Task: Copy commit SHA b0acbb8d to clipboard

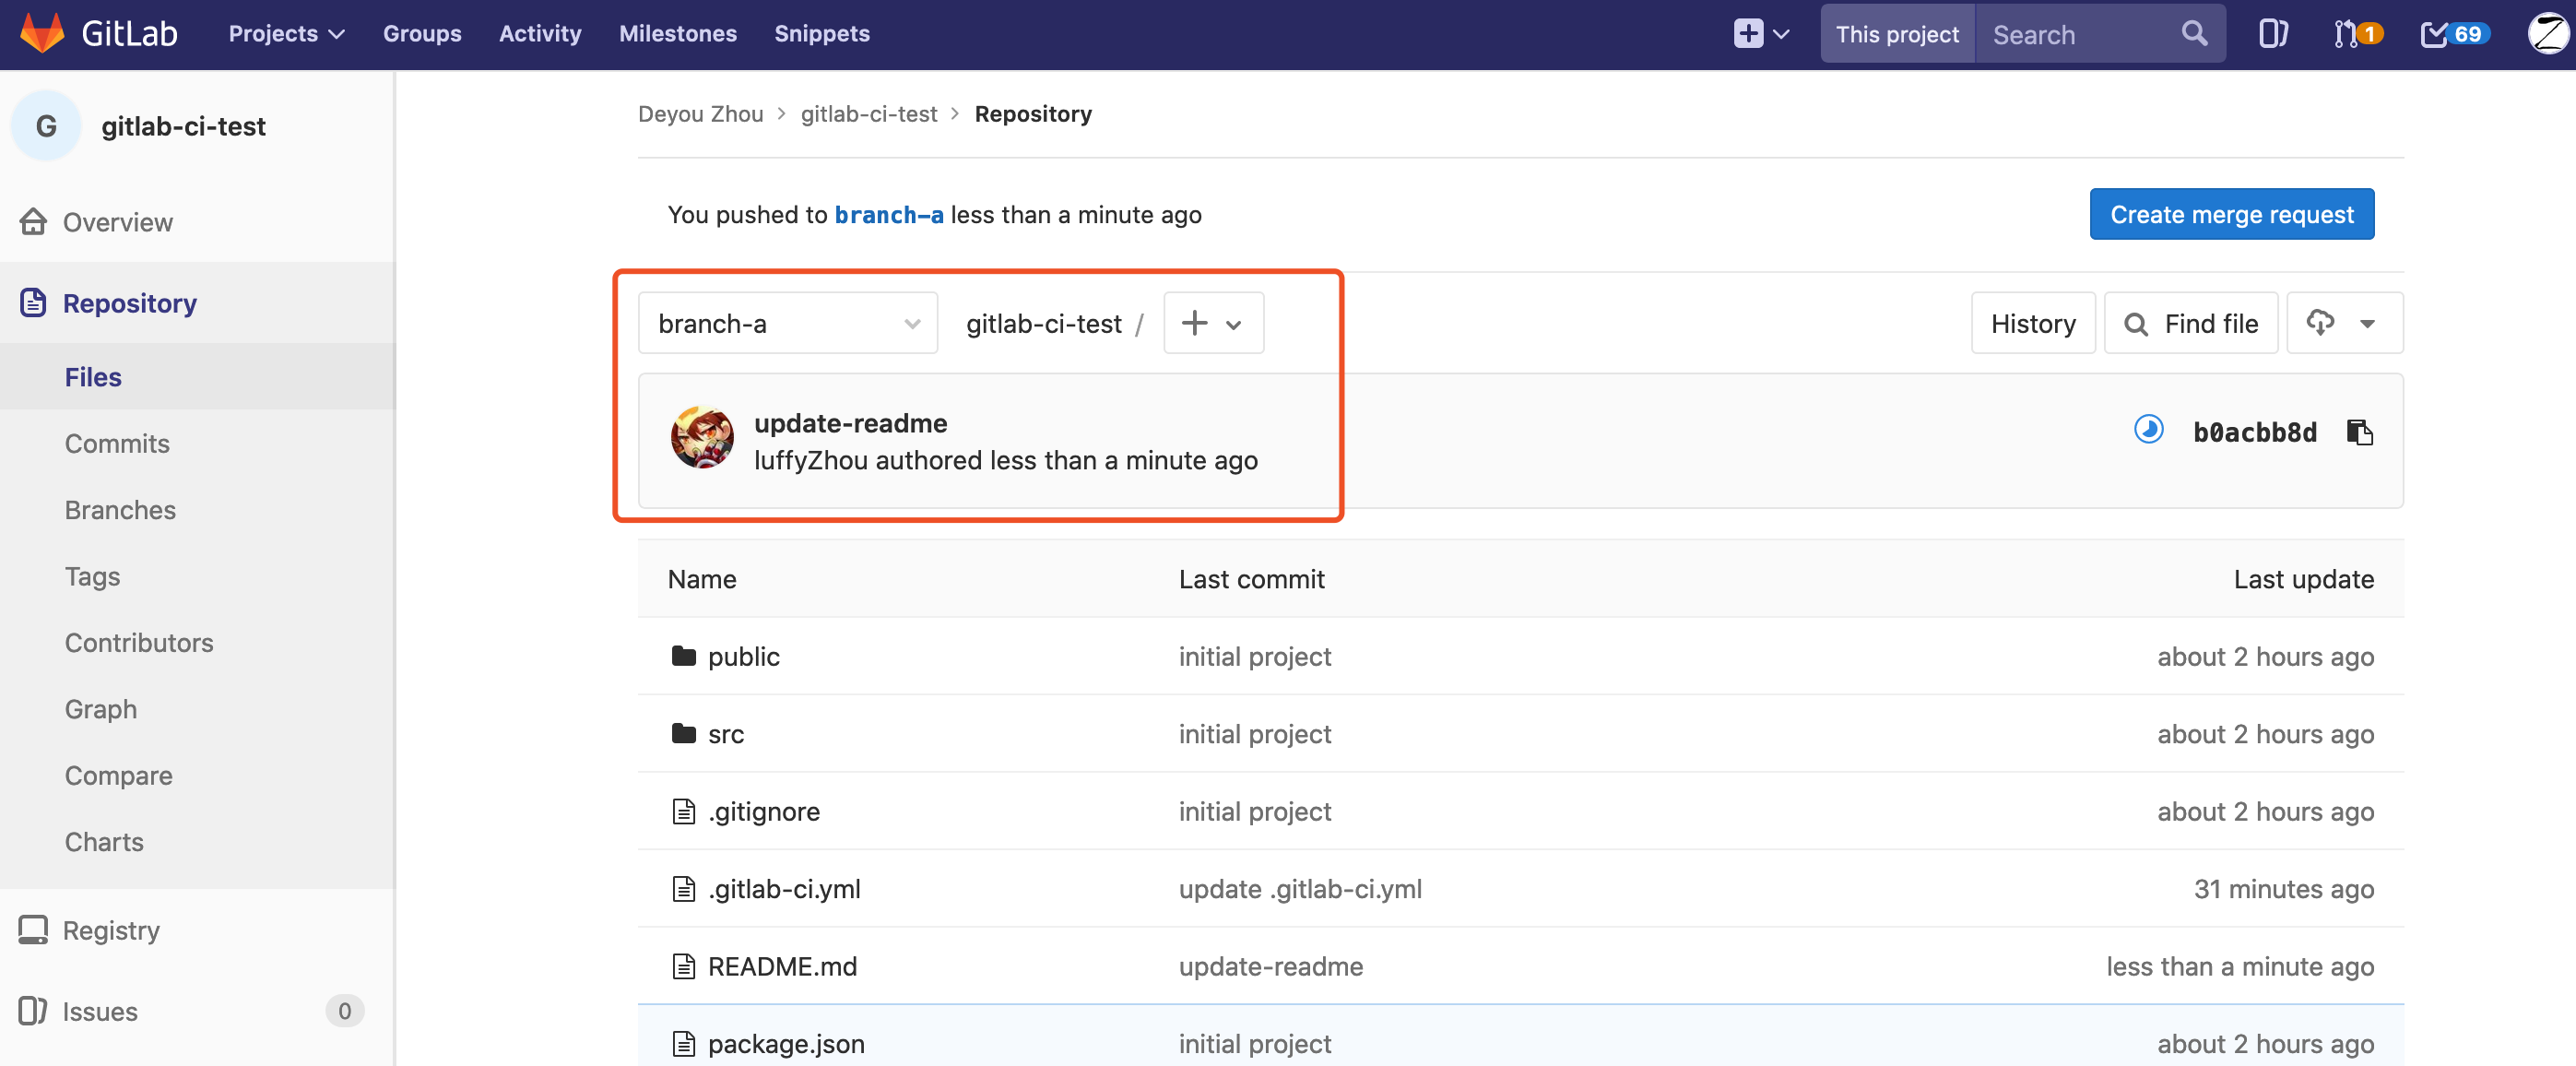Action: tap(2359, 432)
